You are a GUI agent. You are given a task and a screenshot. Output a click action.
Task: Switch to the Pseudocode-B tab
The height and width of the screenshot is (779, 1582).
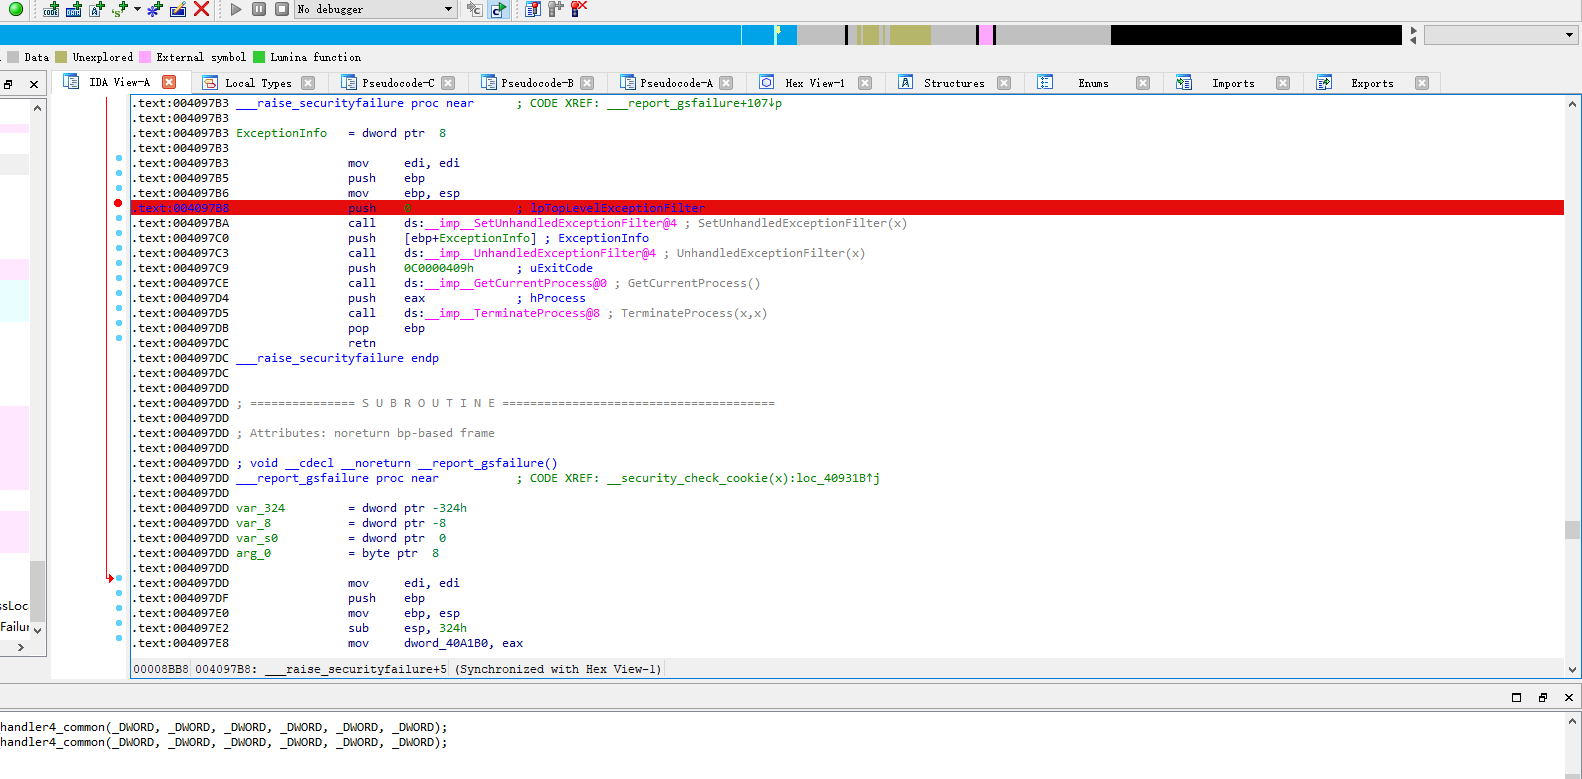point(537,83)
